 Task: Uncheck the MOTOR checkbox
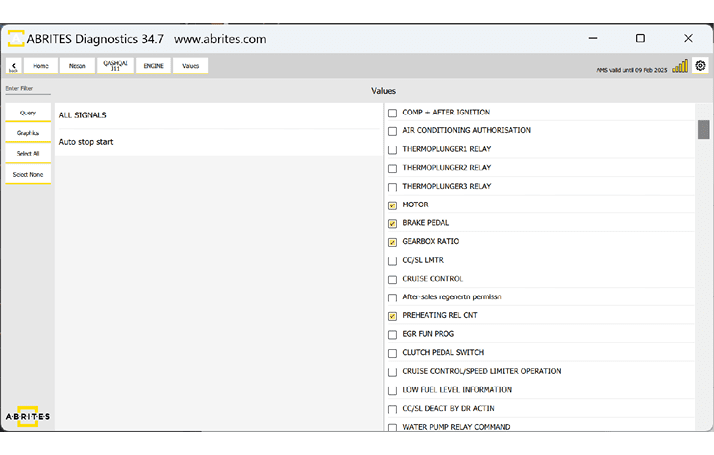[392, 205]
